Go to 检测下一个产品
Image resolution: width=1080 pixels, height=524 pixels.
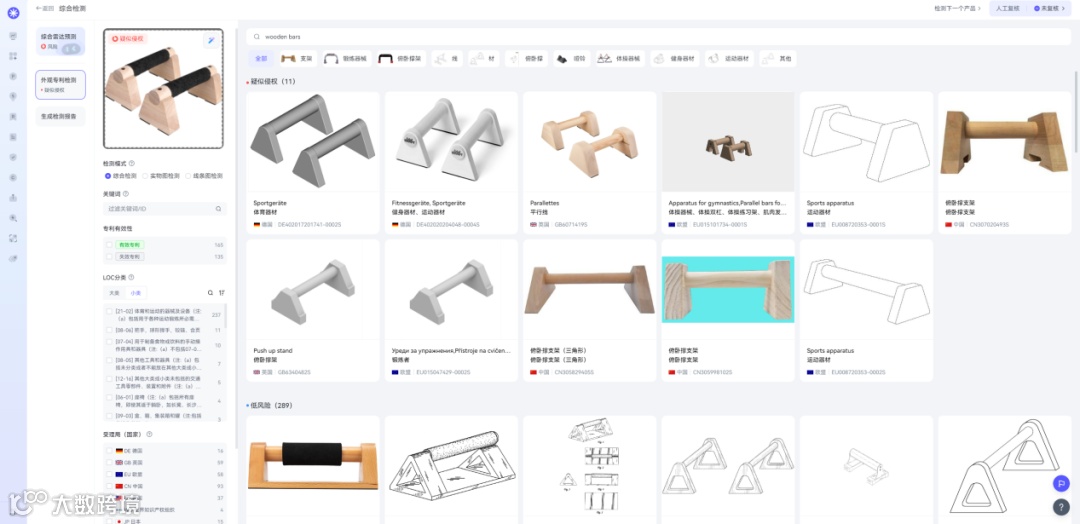(x=957, y=8)
